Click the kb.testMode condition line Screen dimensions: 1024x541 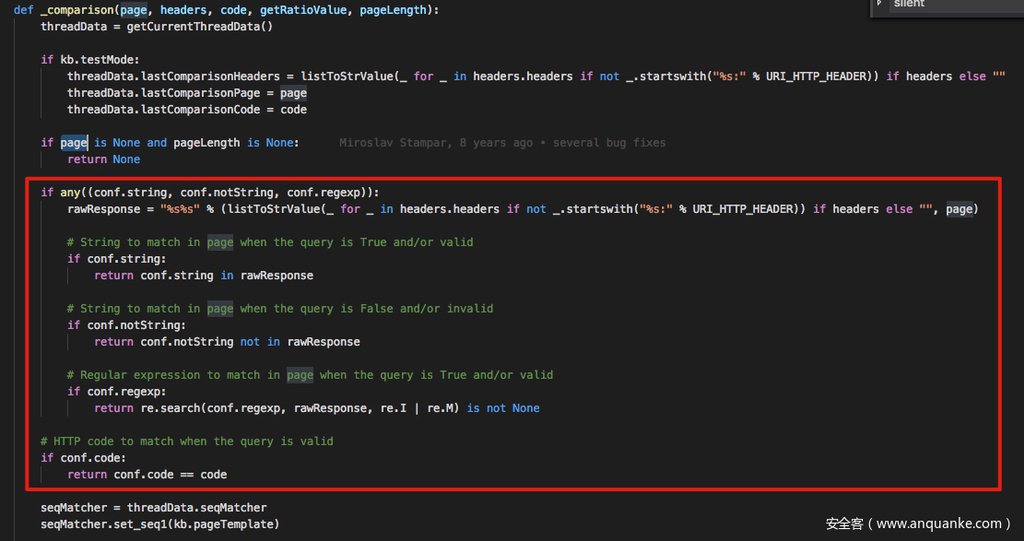point(90,60)
